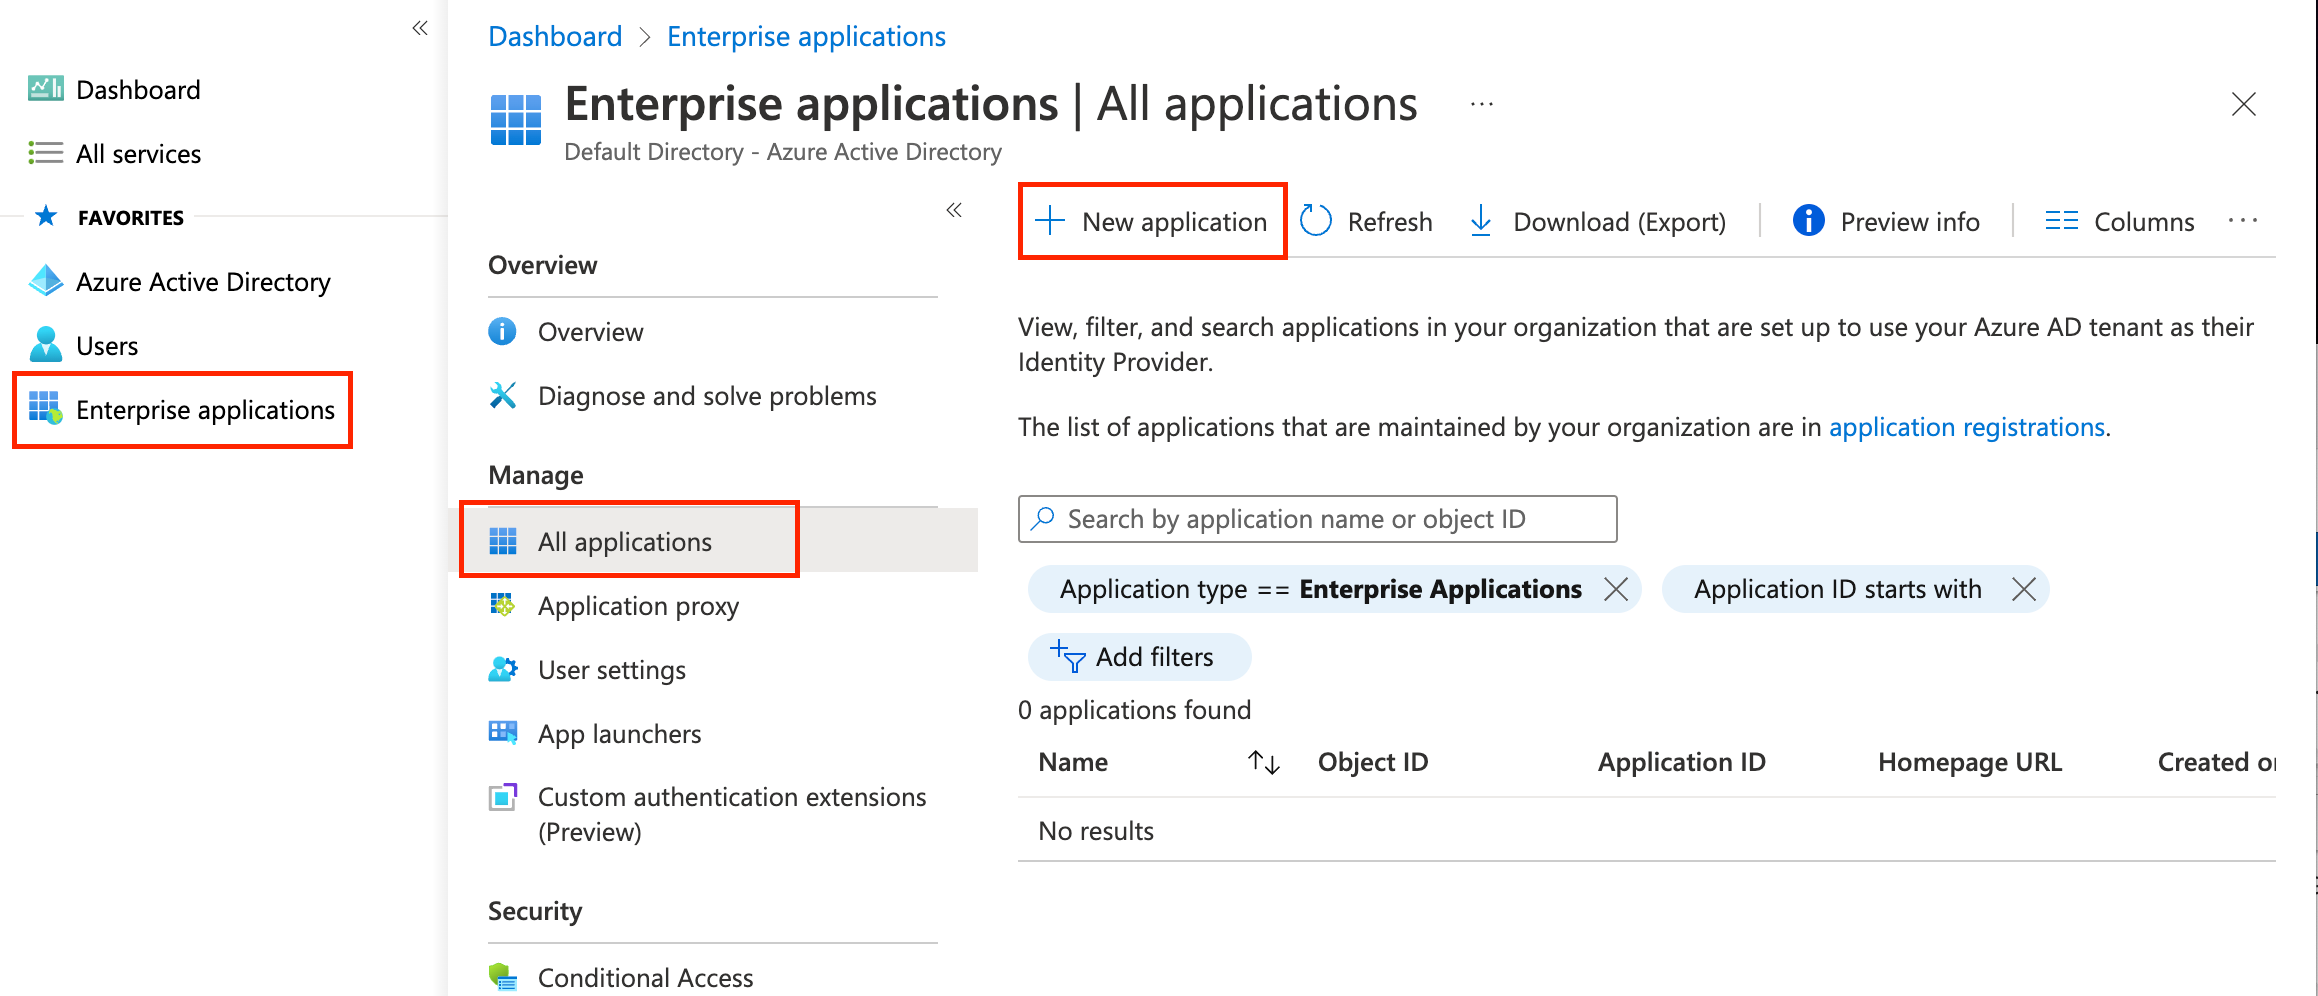Open All services from the sidebar
The image size is (2318, 996).
coord(138,154)
